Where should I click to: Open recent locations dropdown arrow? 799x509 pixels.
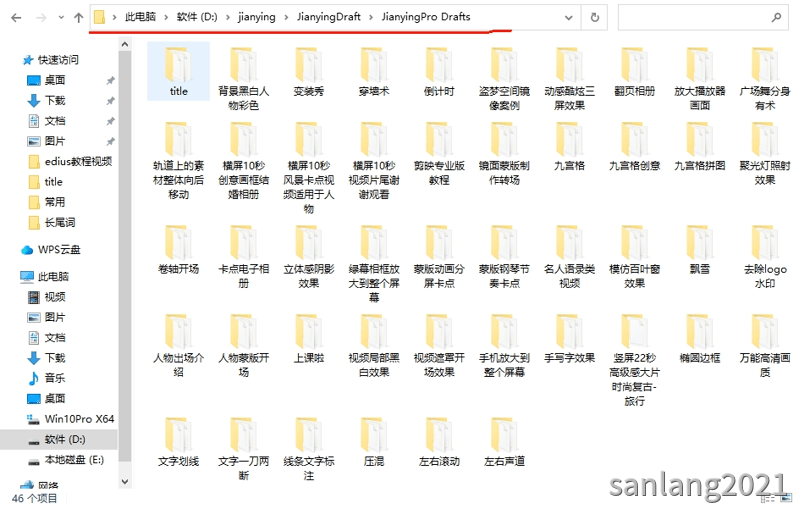[61, 18]
